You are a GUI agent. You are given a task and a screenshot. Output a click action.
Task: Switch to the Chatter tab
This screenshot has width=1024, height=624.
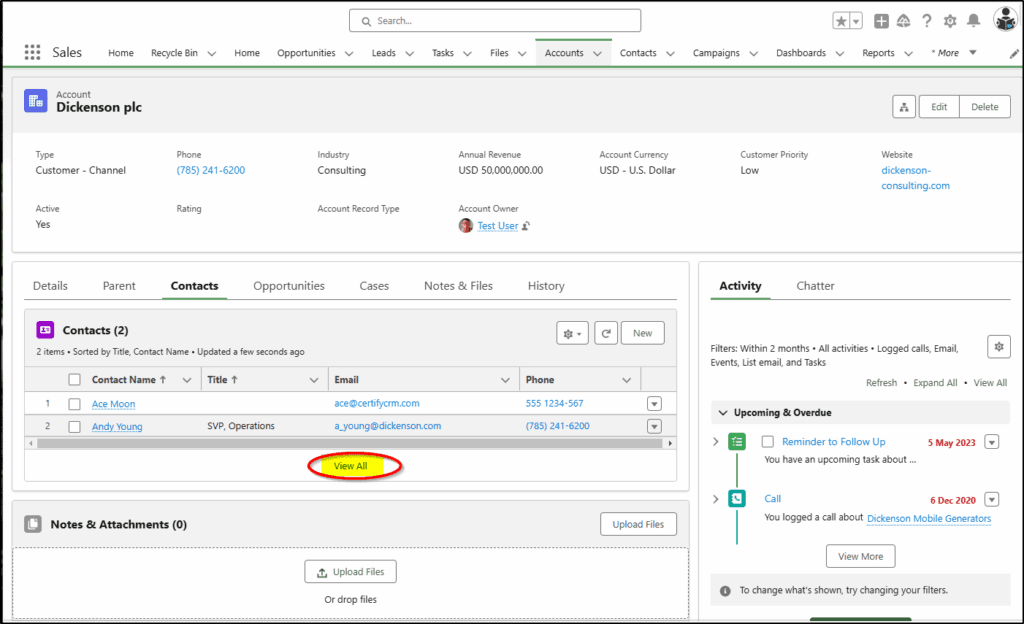click(x=815, y=286)
